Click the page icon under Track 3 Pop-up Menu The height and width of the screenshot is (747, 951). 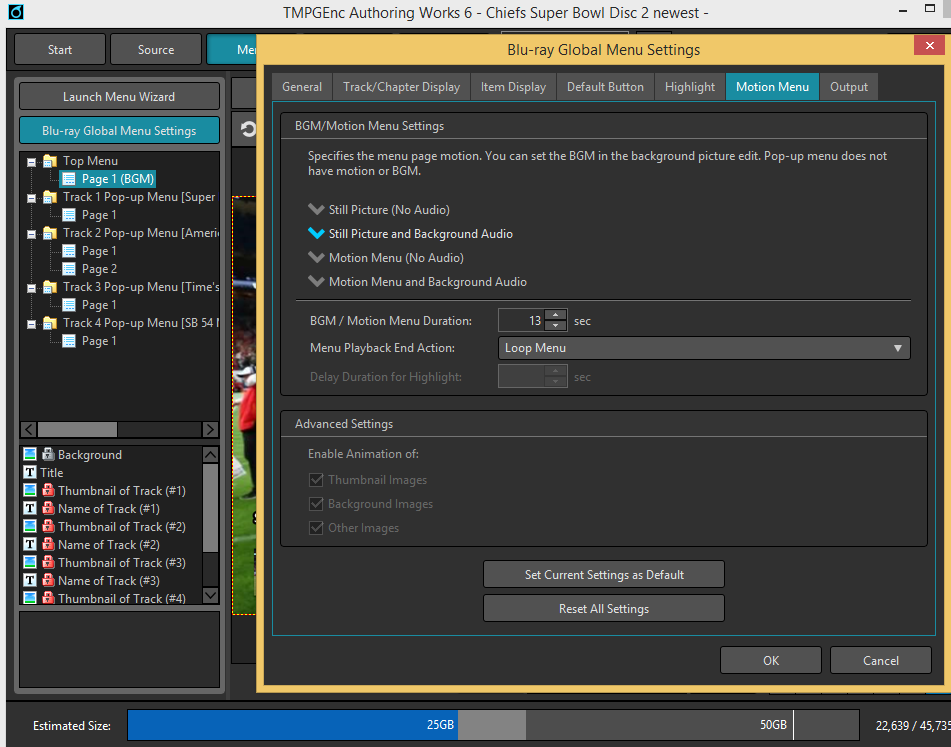[69, 305]
